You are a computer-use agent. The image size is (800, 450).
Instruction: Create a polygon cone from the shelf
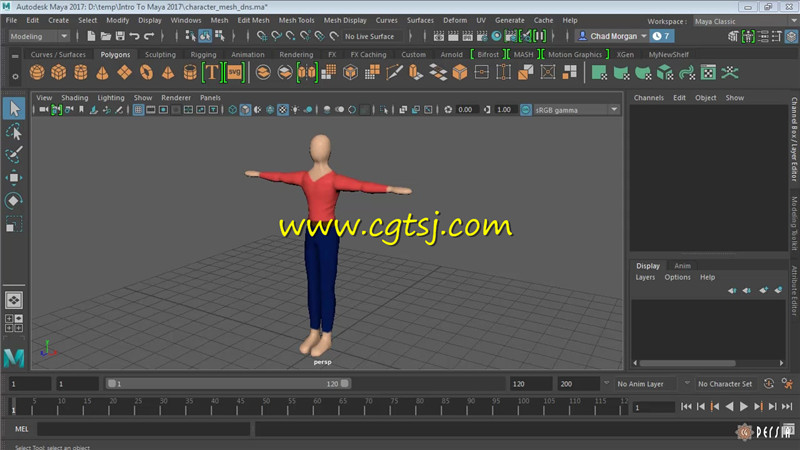pos(103,72)
